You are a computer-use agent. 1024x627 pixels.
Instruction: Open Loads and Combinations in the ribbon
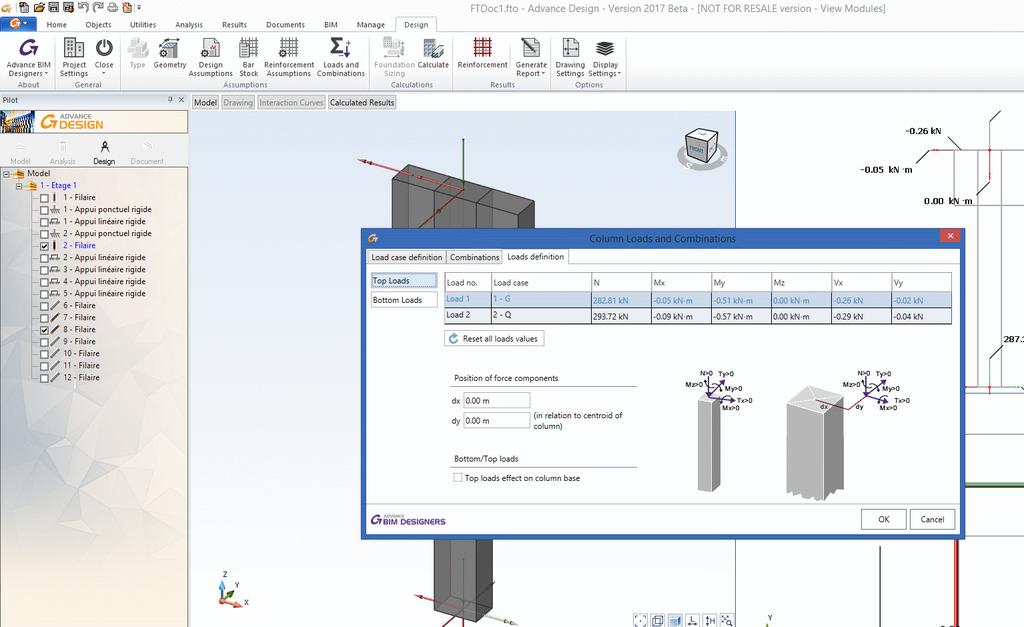pos(340,57)
